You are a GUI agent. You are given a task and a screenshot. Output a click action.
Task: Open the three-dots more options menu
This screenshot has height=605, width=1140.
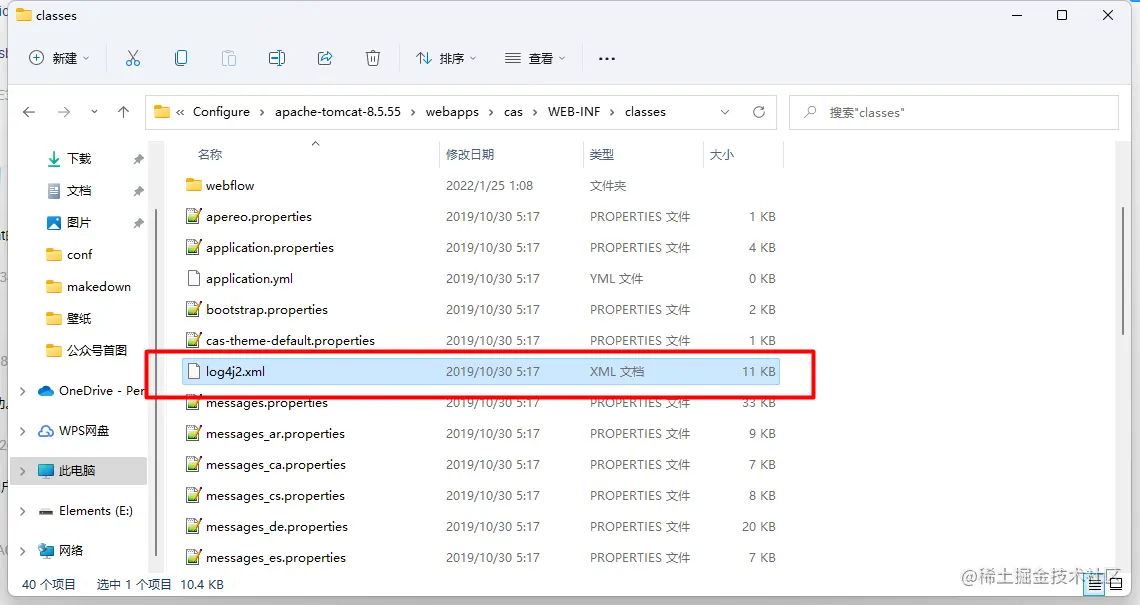(x=606, y=58)
